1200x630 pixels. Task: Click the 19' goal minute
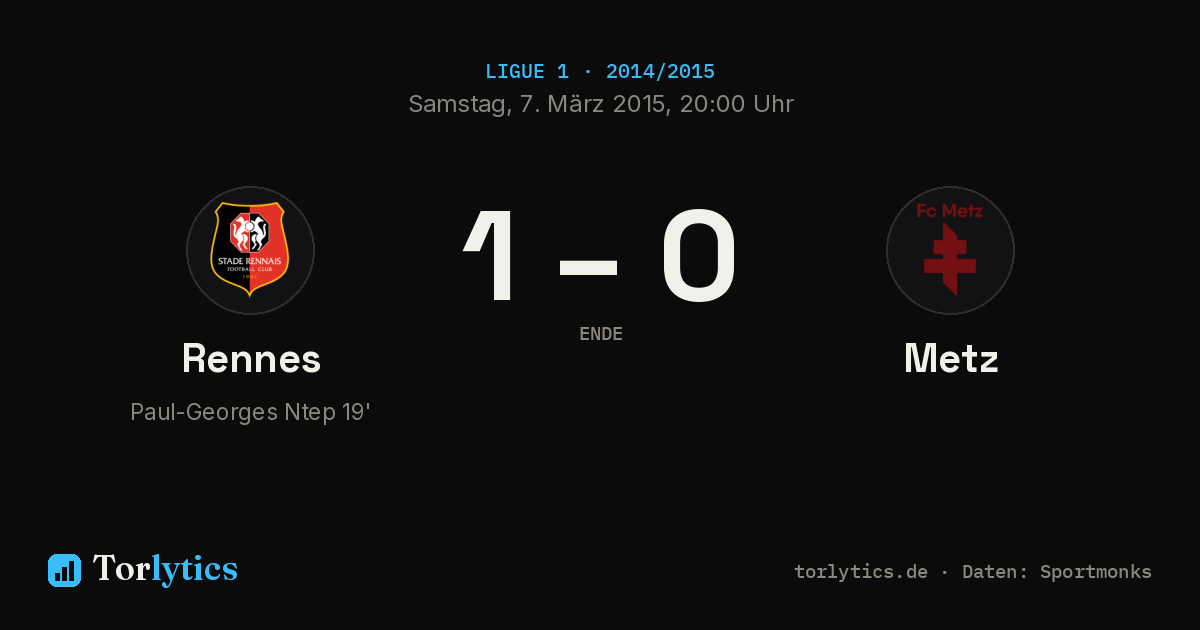pyautogui.click(x=357, y=411)
